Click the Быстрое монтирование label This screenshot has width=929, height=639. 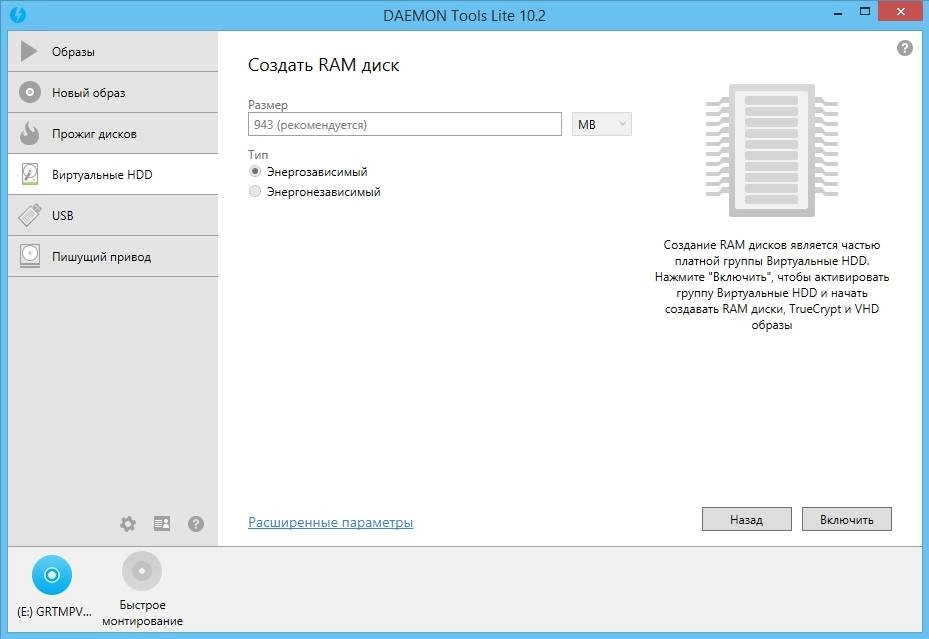pyautogui.click(x=142, y=613)
